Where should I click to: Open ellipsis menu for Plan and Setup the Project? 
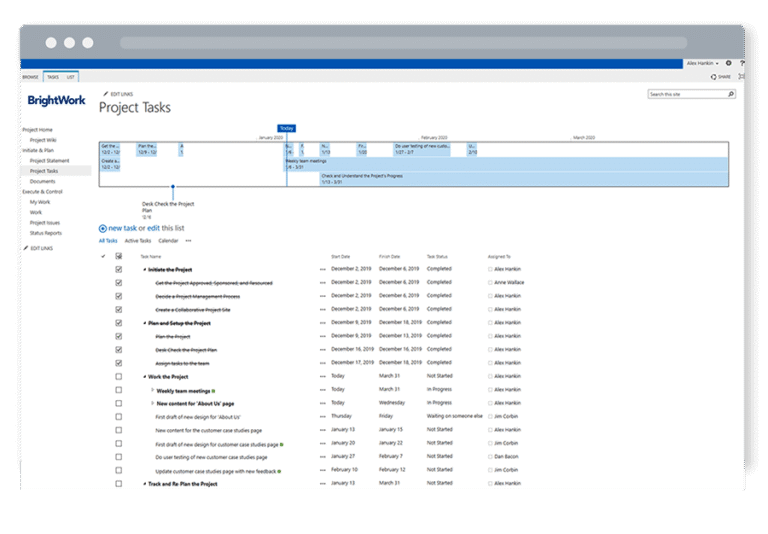(322, 323)
